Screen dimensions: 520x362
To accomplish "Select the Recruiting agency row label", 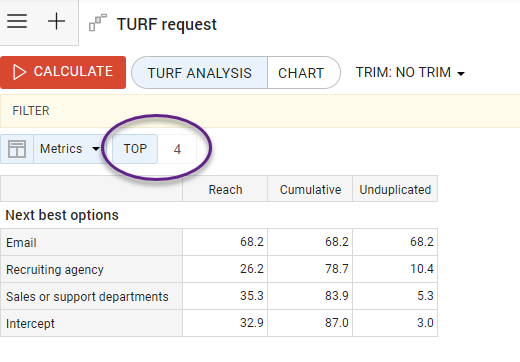I will (x=91, y=269).
